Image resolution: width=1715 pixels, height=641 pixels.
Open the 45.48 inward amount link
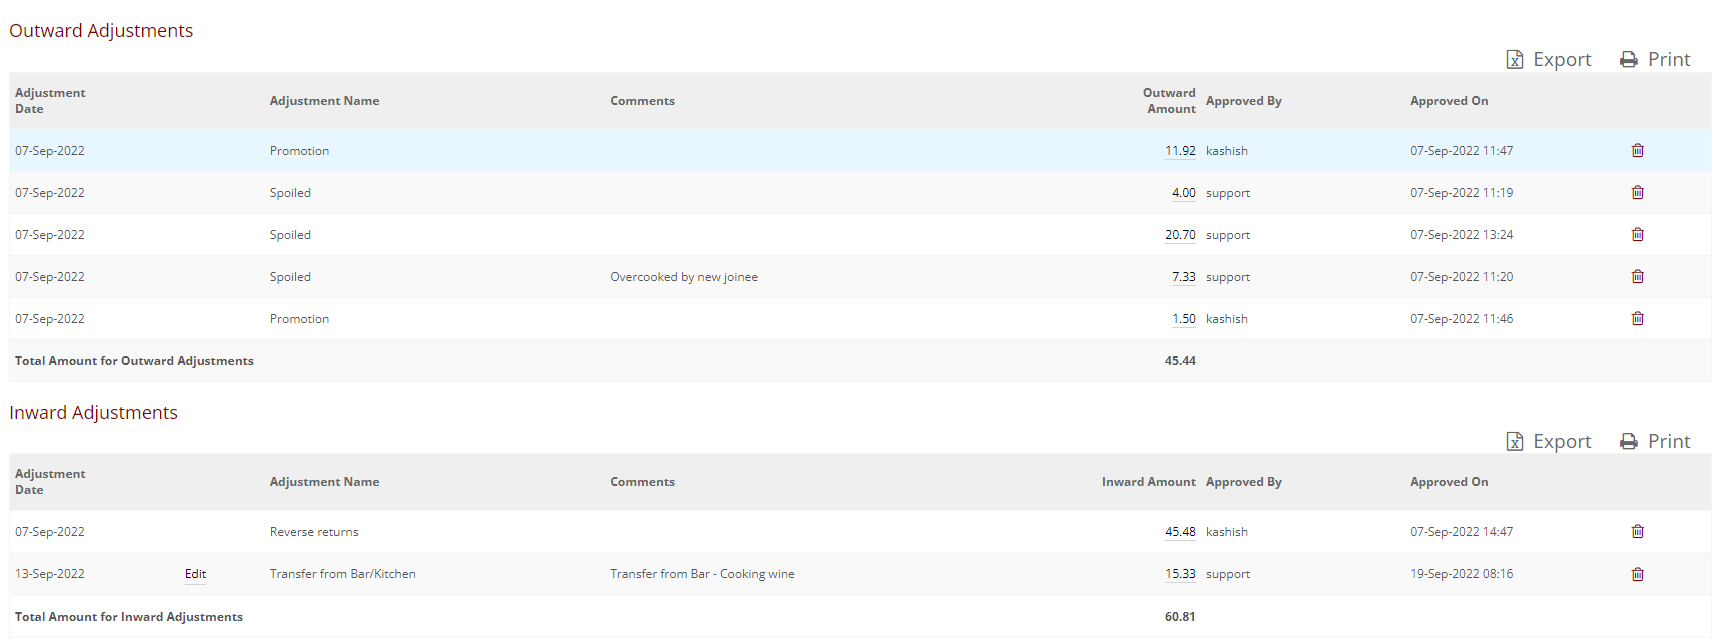click(x=1180, y=532)
